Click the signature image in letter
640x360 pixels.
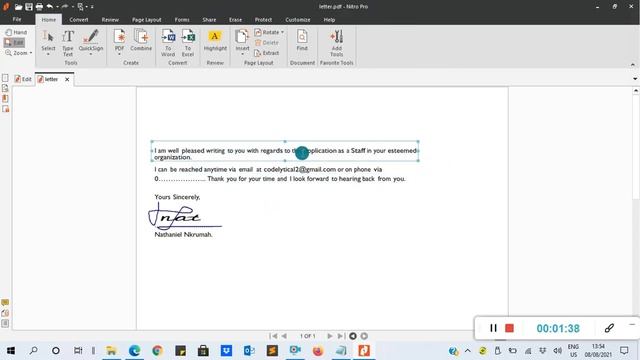[184, 216]
